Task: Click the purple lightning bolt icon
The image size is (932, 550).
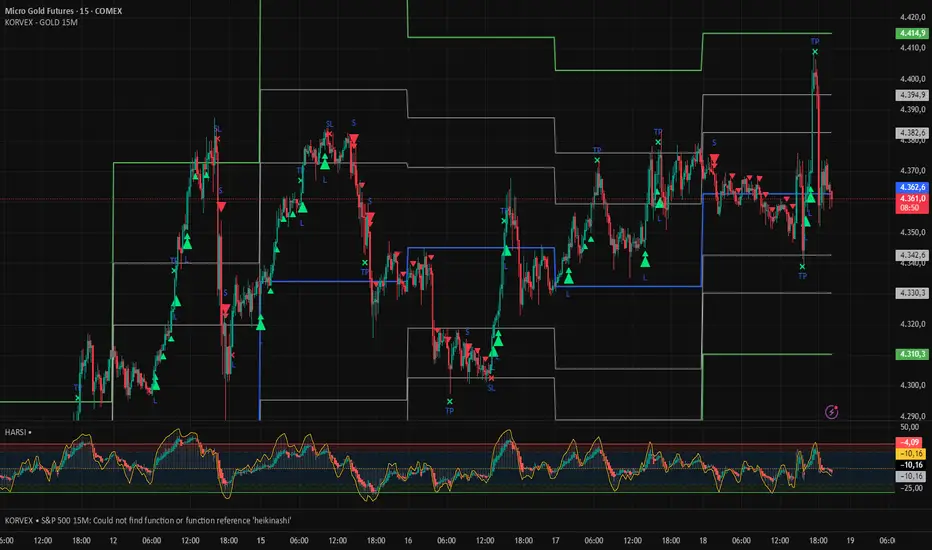Action: pos(832,411)
